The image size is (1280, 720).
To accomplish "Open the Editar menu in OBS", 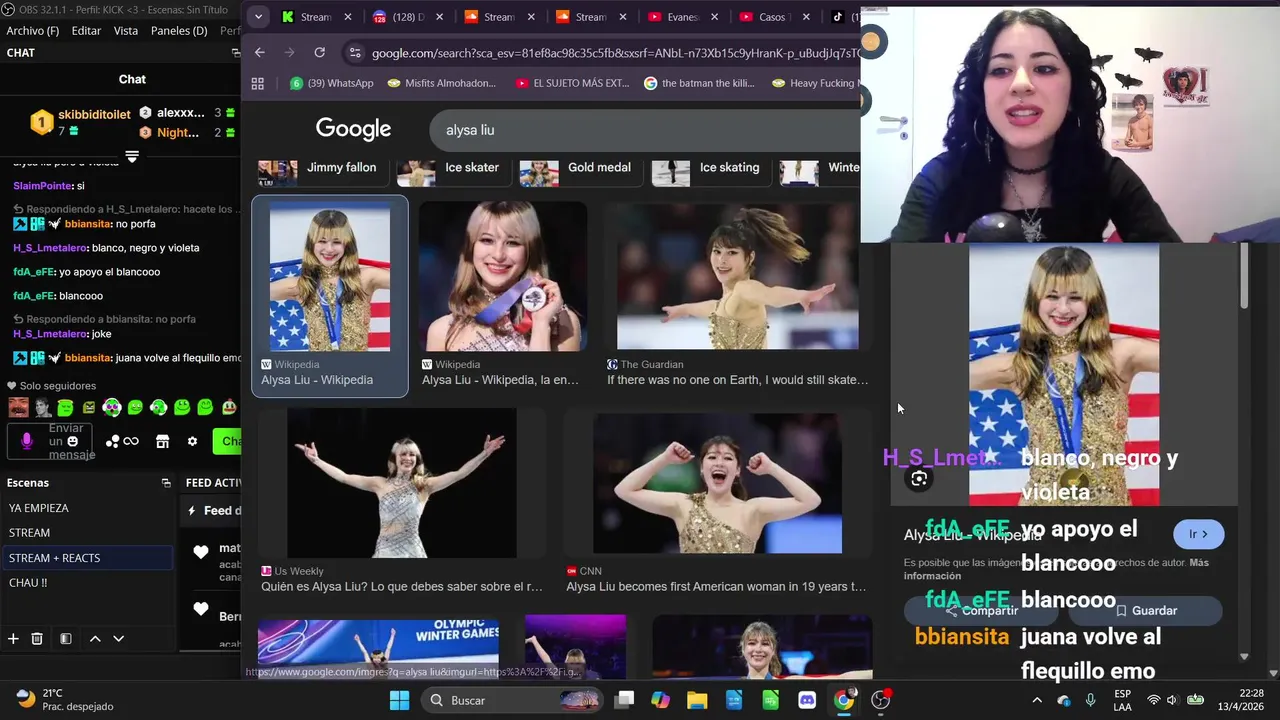I will (86, 31).
